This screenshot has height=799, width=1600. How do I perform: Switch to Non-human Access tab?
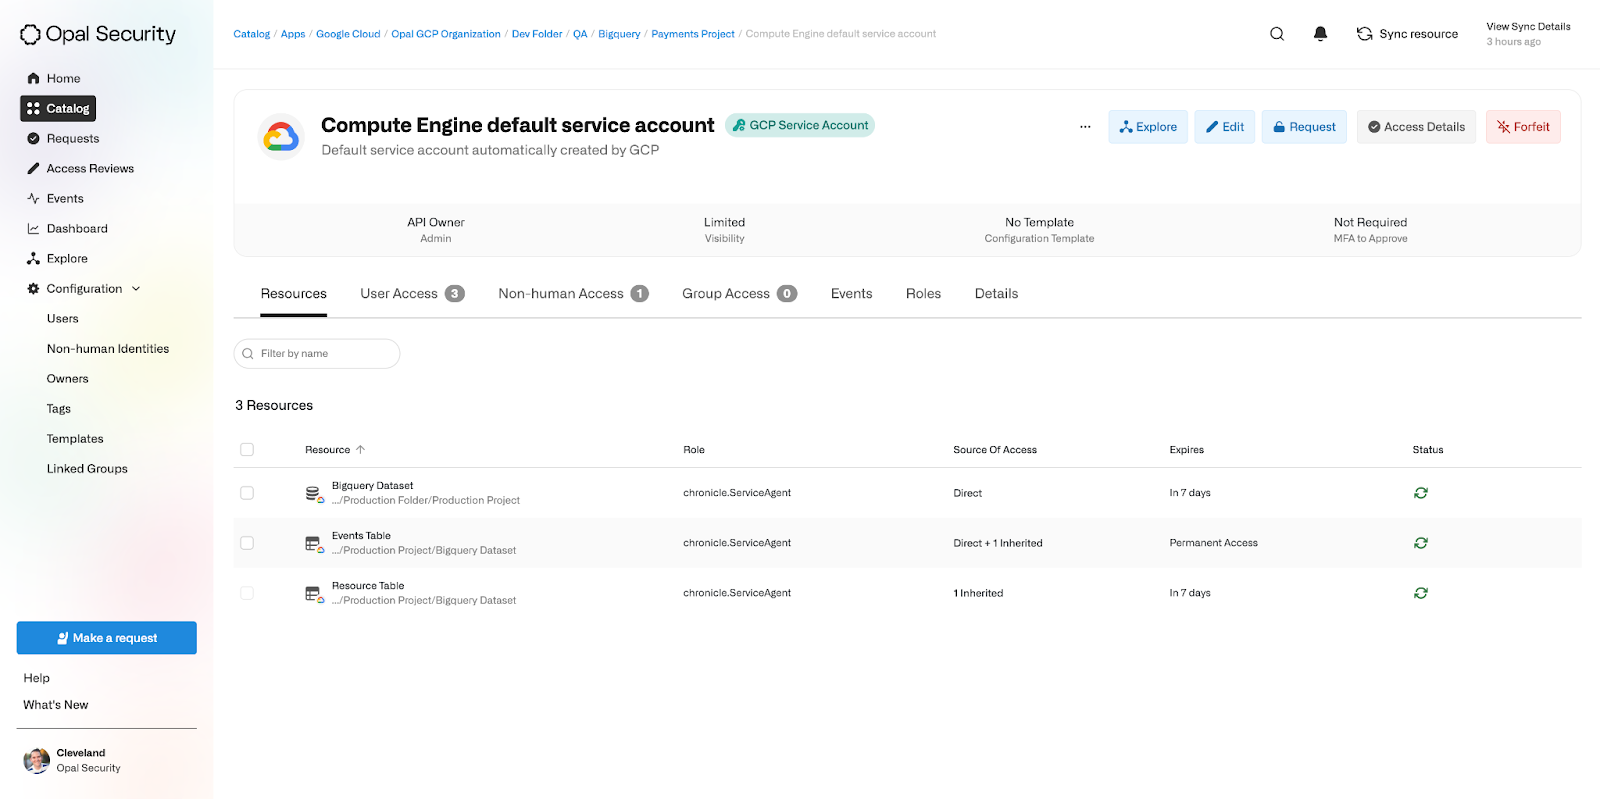coord(574,293)
